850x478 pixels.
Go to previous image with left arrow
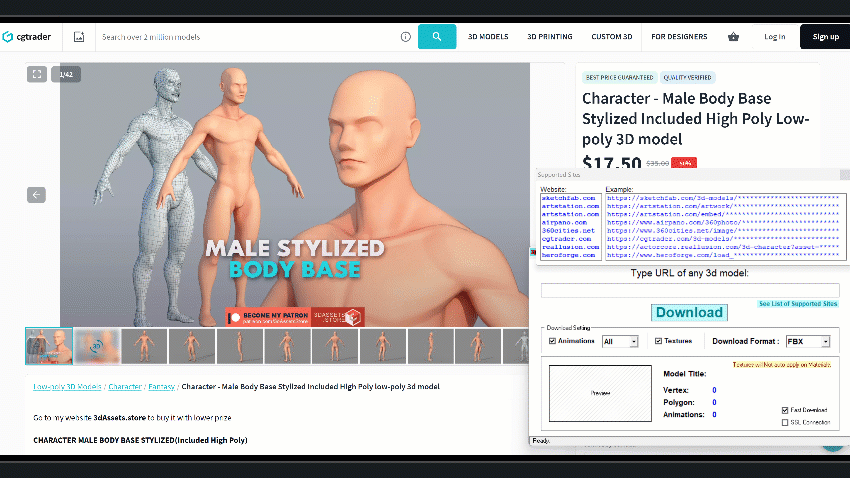point(37,195)
